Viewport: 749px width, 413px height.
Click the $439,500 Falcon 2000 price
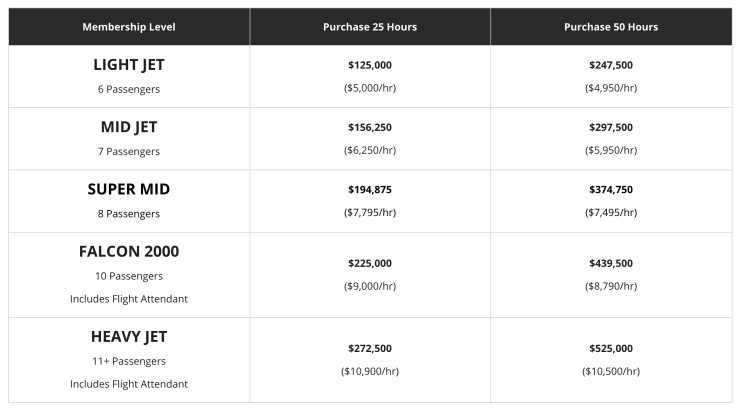611,263
